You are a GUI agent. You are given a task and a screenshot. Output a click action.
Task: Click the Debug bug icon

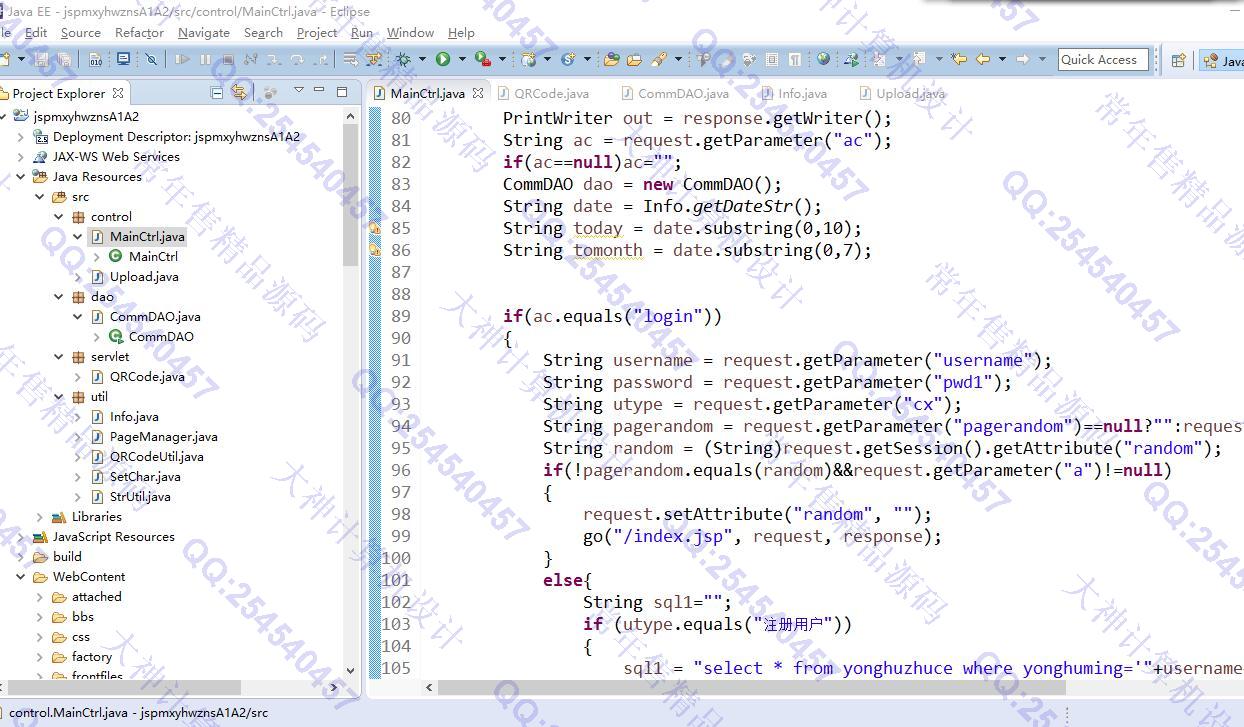403,59
